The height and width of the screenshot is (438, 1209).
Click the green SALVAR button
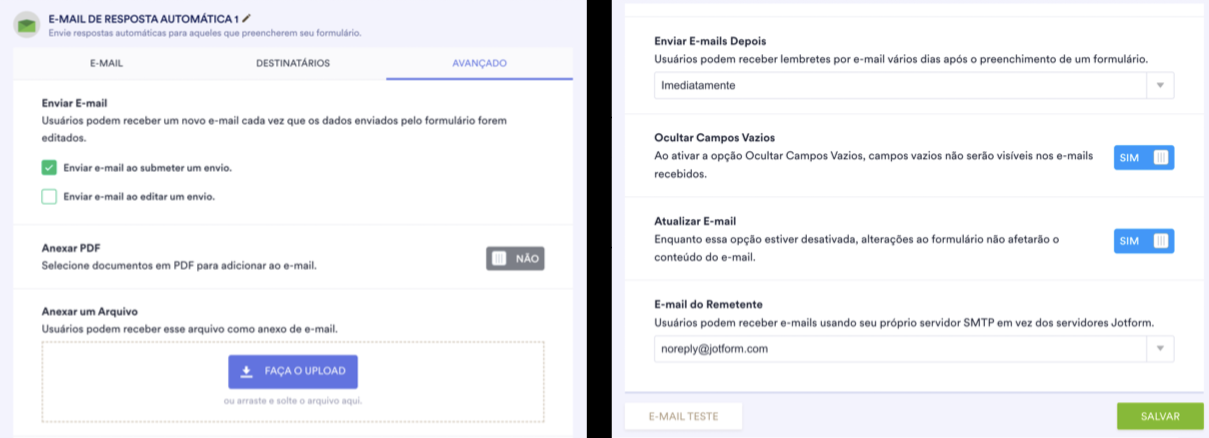tap(1157, 417)
